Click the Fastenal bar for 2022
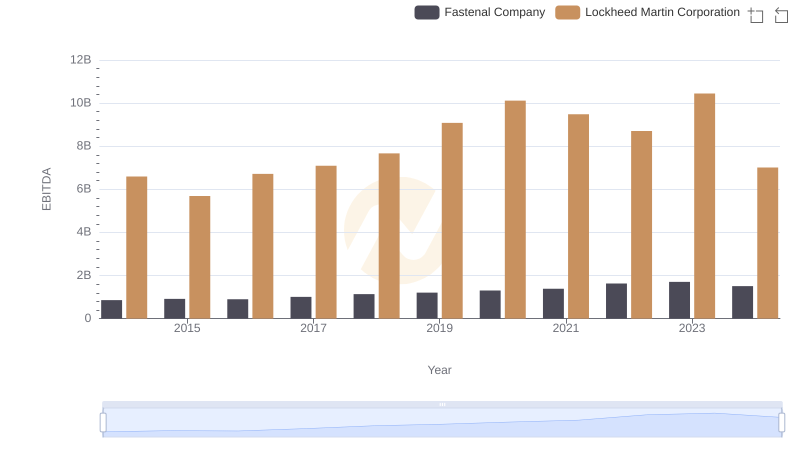 tap(616, 301)
